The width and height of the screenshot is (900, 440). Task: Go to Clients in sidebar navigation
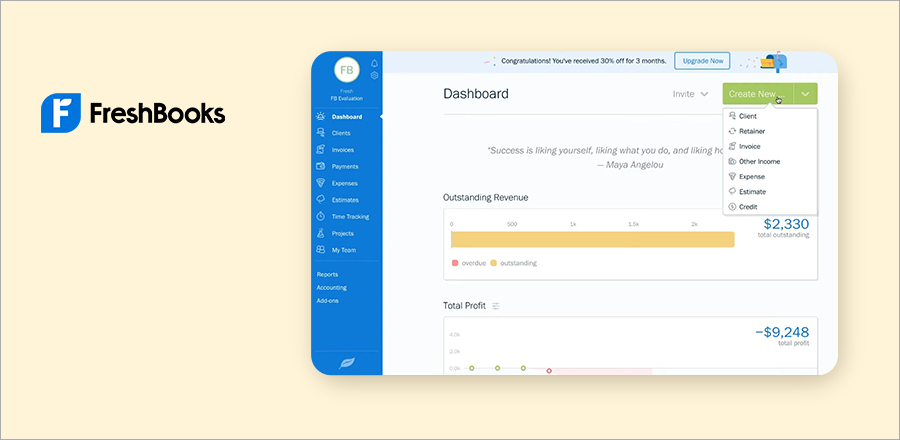tap(341, 133)
